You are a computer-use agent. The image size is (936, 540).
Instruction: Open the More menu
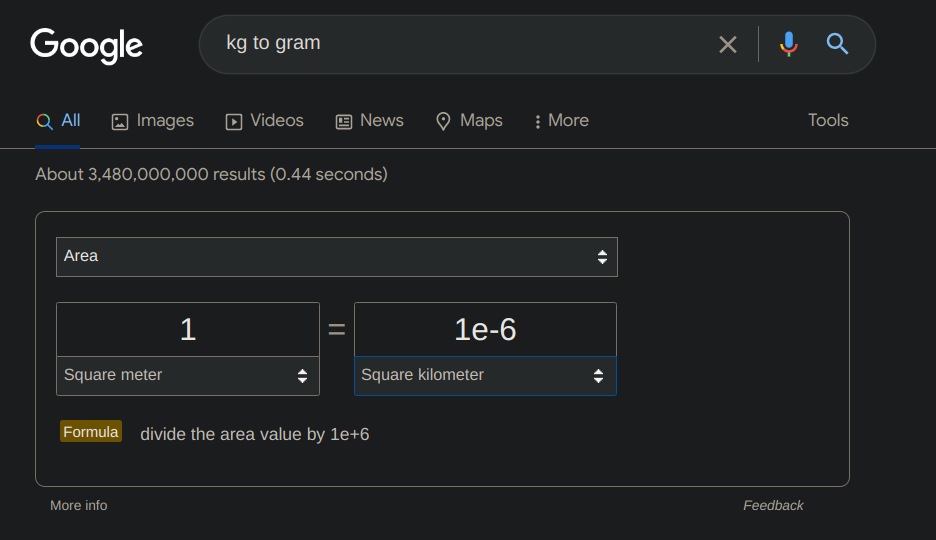coord(561,121)
